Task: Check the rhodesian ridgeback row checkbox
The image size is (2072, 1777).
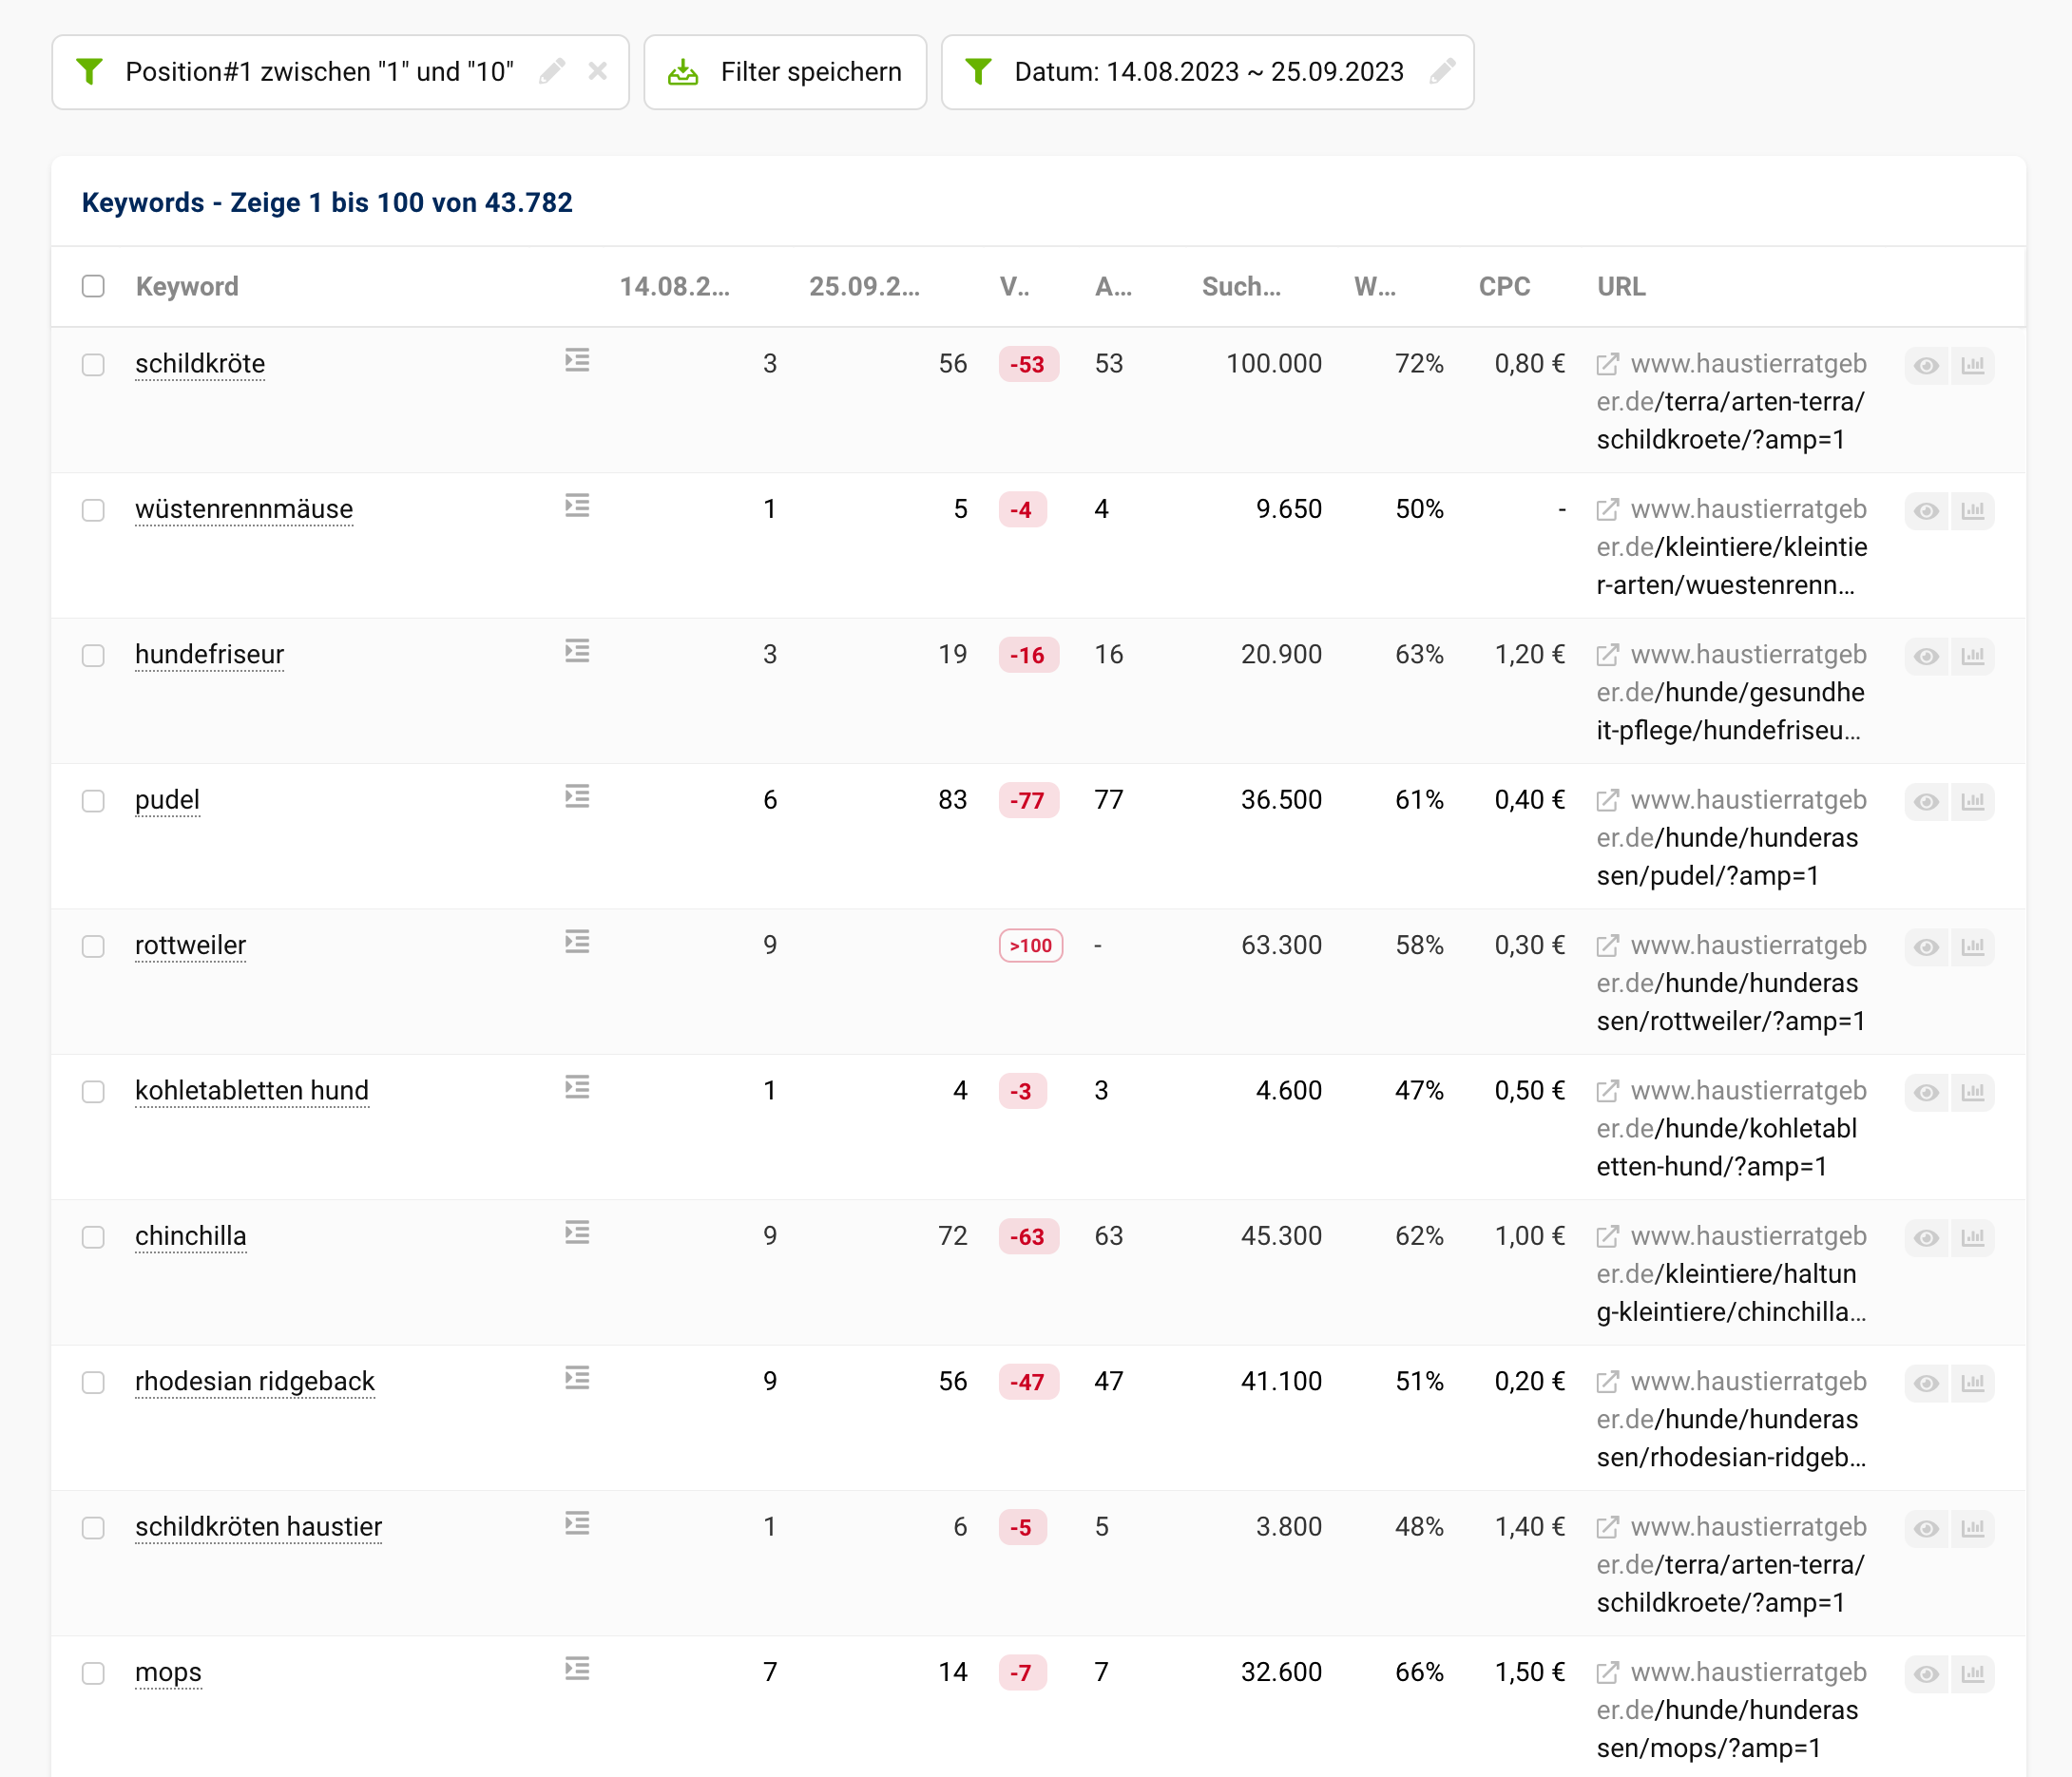Action: click(93, 1382)
